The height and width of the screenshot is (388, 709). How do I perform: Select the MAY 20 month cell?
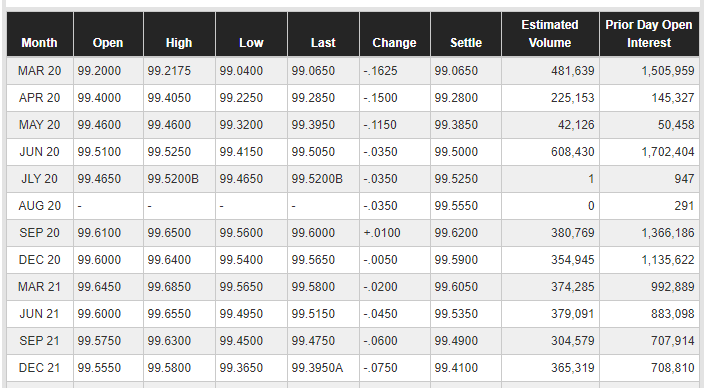[x=40, y=125]
